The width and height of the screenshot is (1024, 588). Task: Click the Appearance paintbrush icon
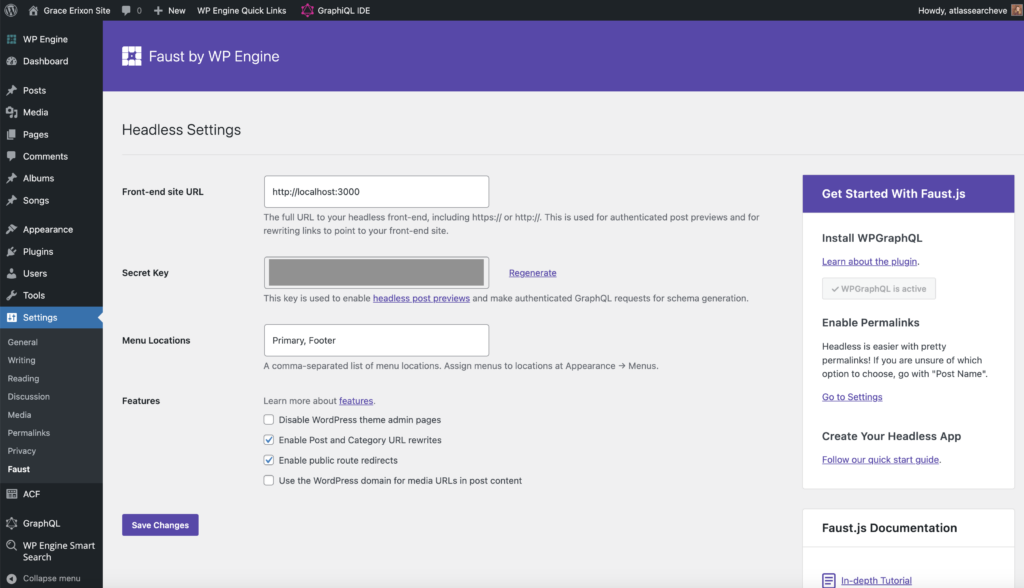click(12, 230)
